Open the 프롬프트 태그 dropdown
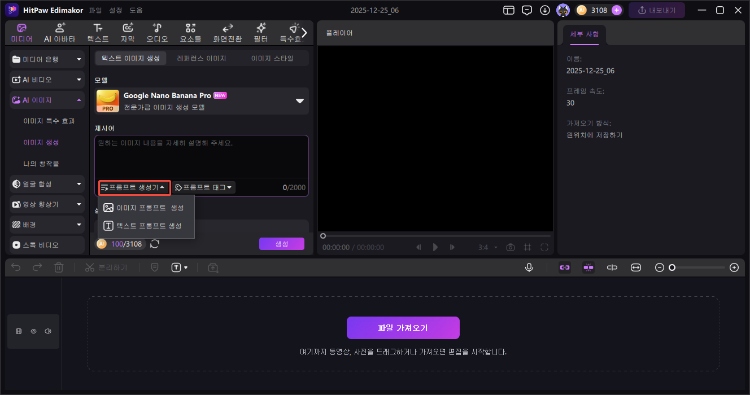750x395 pixels. click(x=203, y=187)
